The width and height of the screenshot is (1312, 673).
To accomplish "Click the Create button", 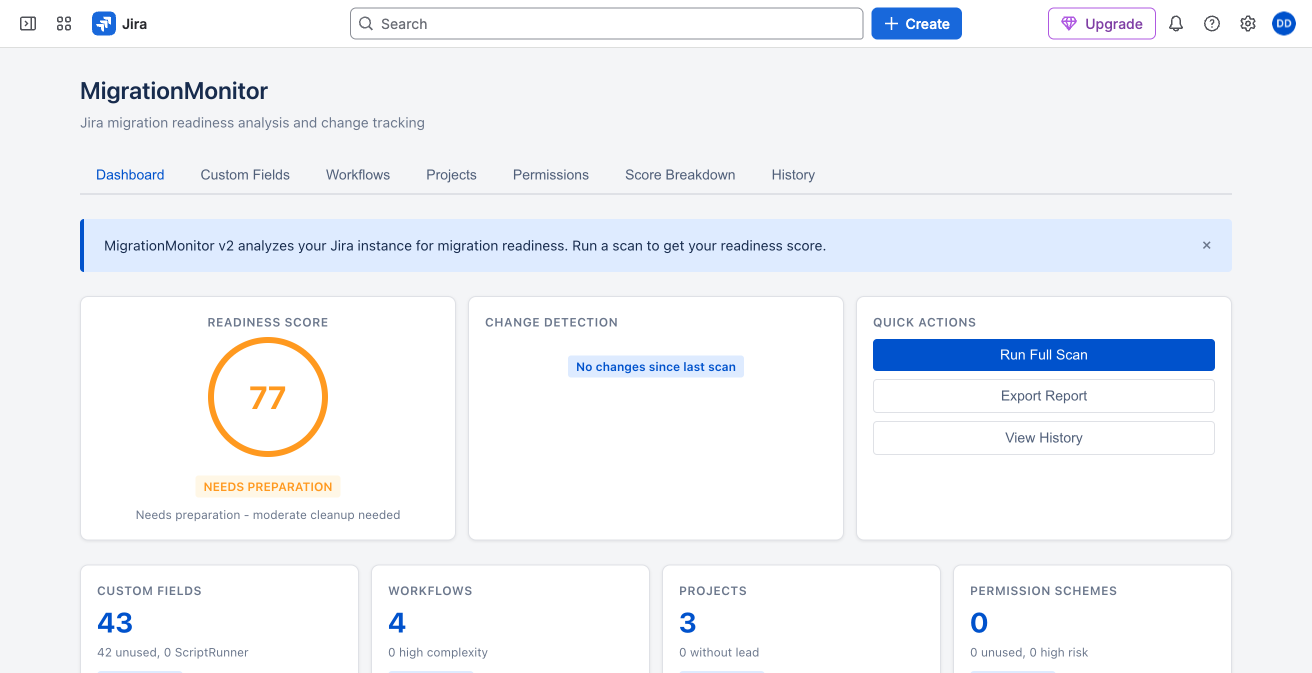I will (x=916, y=23).
